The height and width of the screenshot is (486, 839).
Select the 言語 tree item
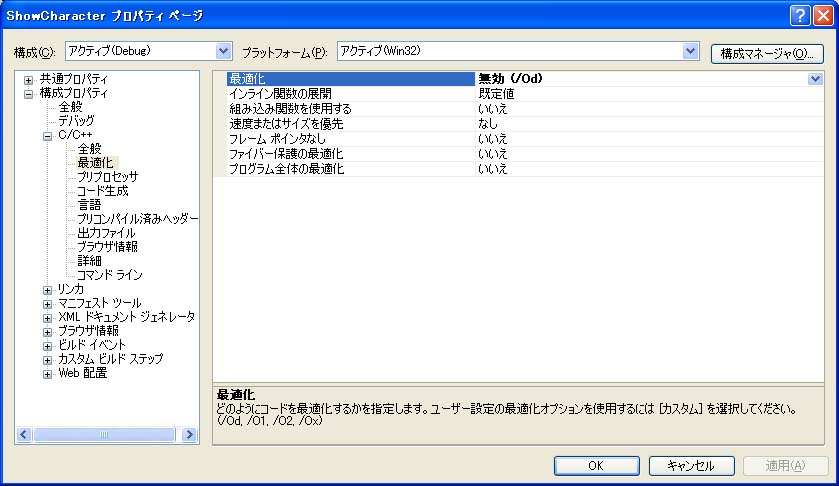[x=89, y=205]
